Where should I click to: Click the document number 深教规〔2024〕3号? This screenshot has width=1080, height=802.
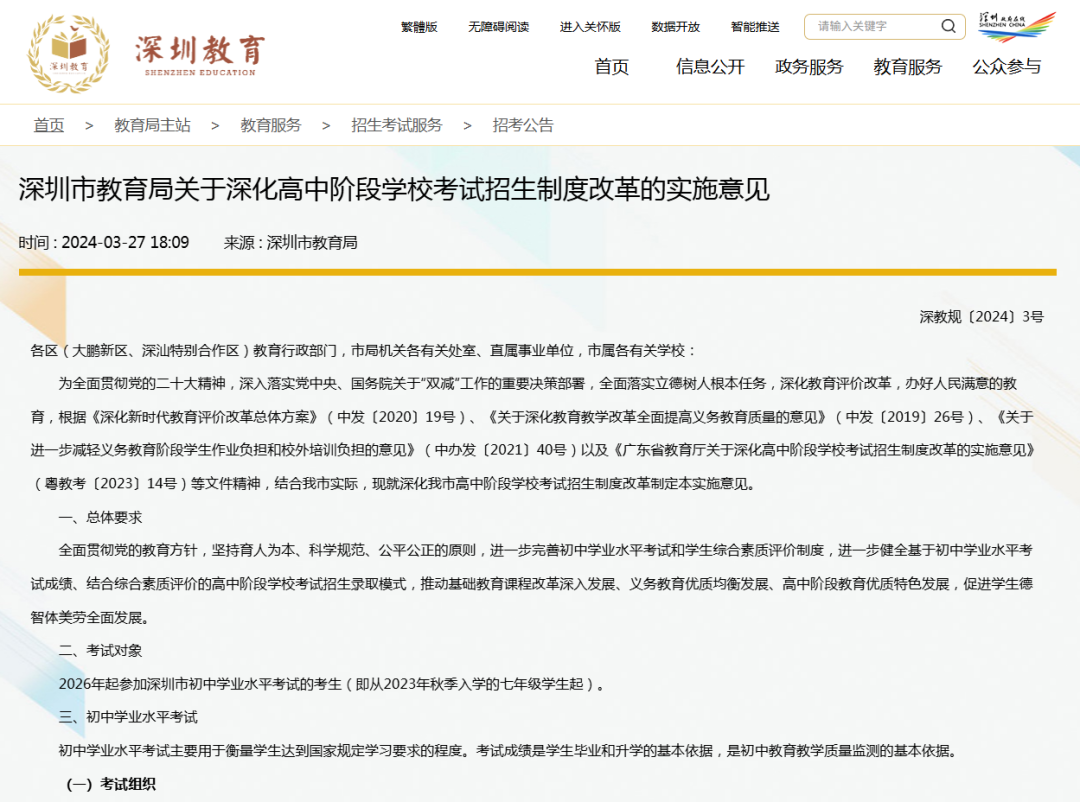982,317
